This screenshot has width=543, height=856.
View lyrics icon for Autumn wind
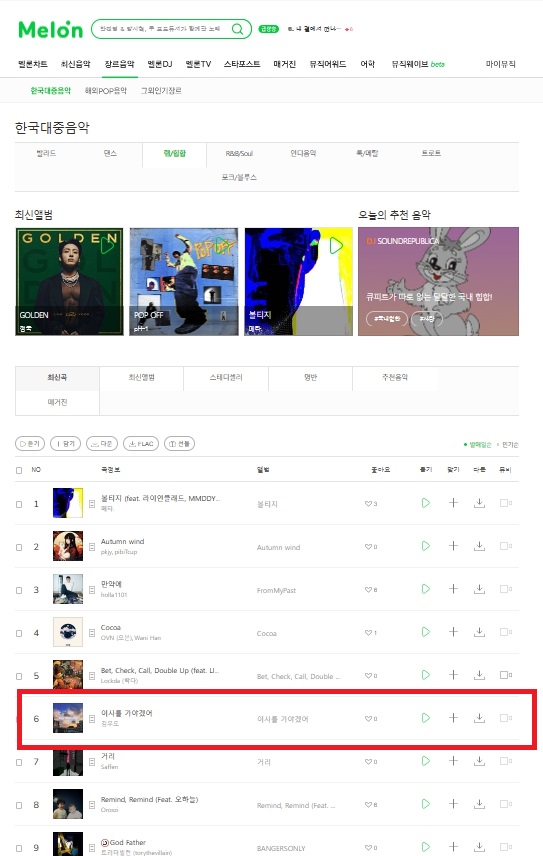[92, 547]
